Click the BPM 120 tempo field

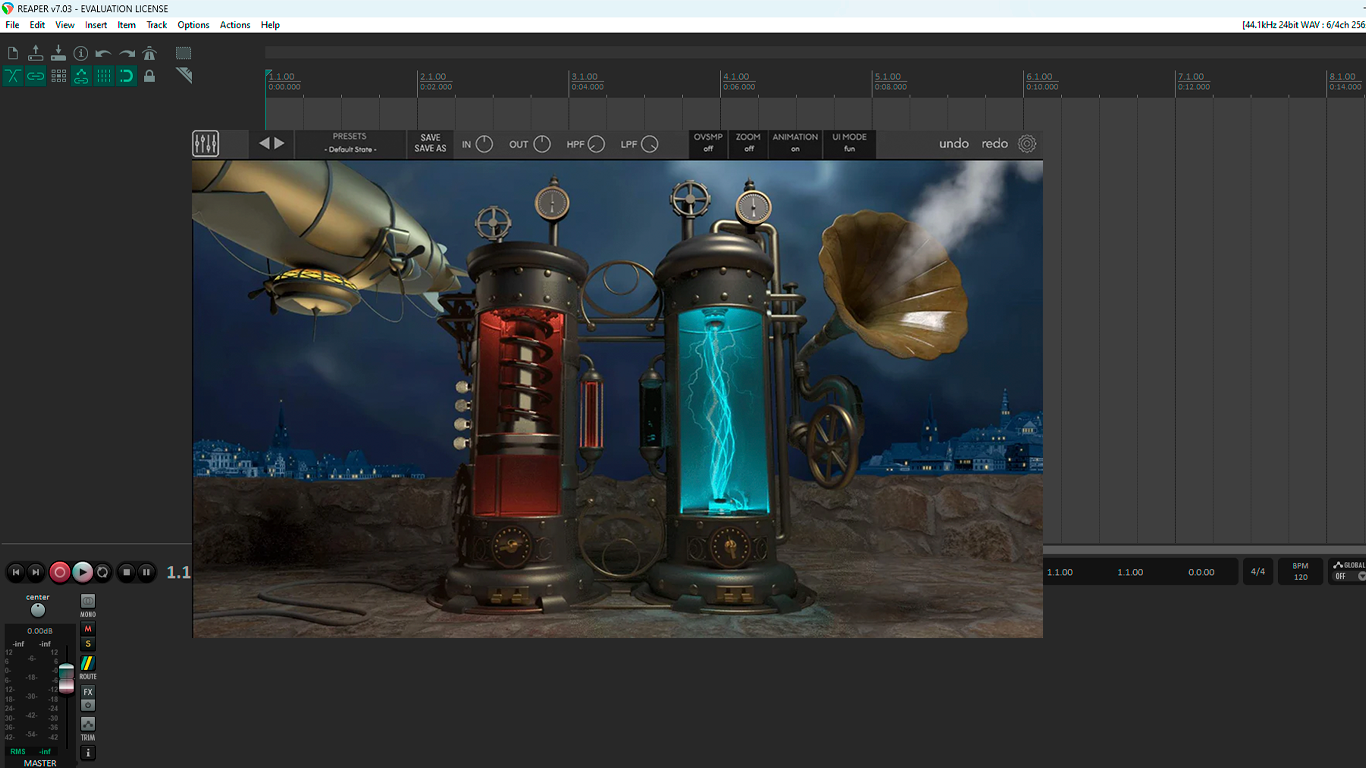1300,572
